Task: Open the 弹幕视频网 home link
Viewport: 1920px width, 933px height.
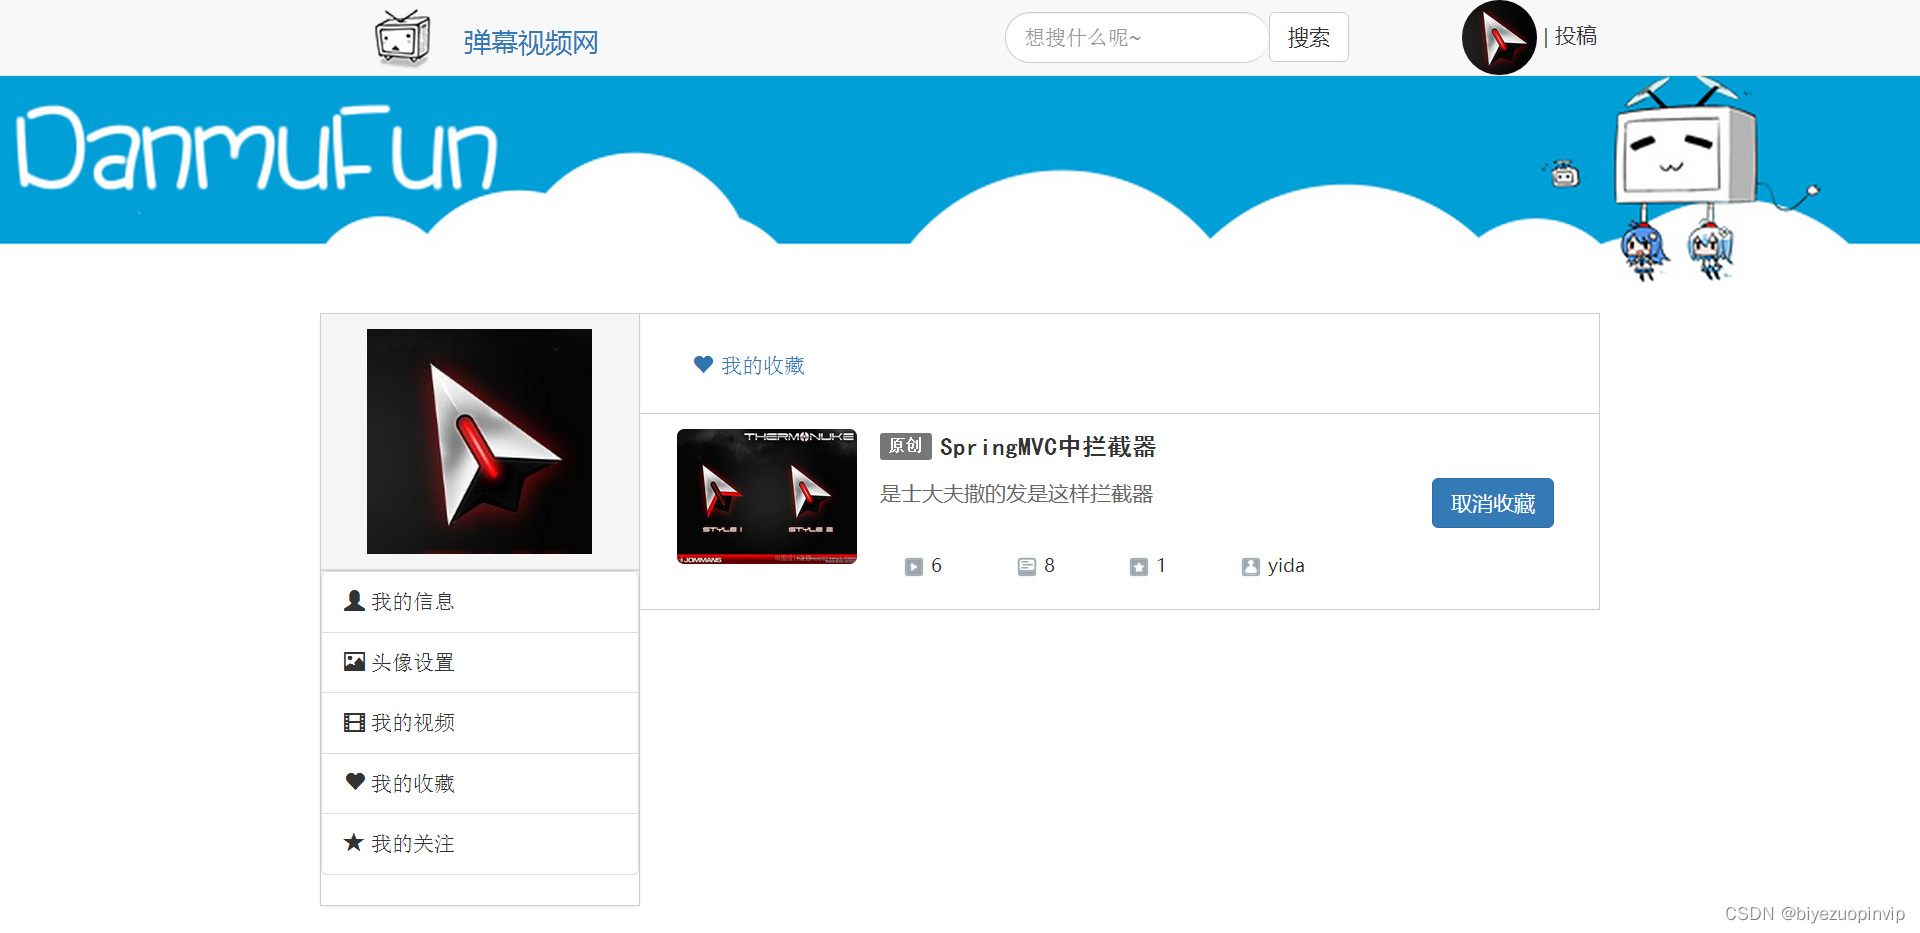Action: [x=530, y=42]
